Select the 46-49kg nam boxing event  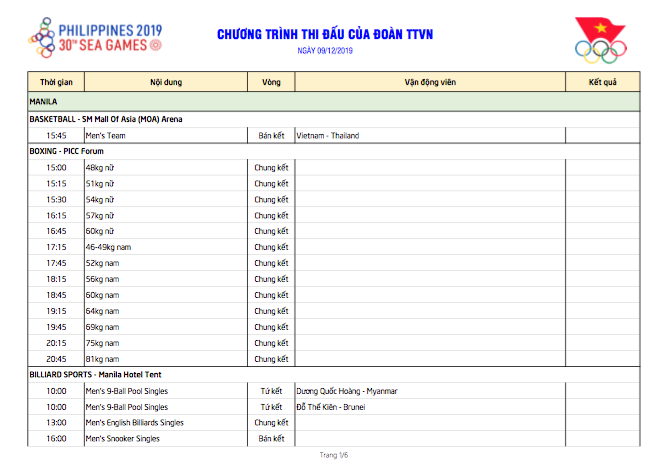point(166,247)
